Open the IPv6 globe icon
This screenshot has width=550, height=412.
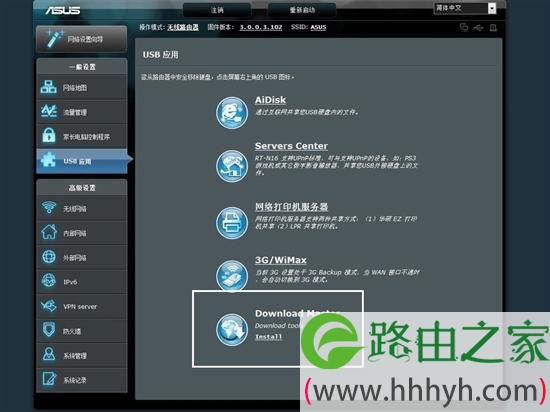(48, 281)
